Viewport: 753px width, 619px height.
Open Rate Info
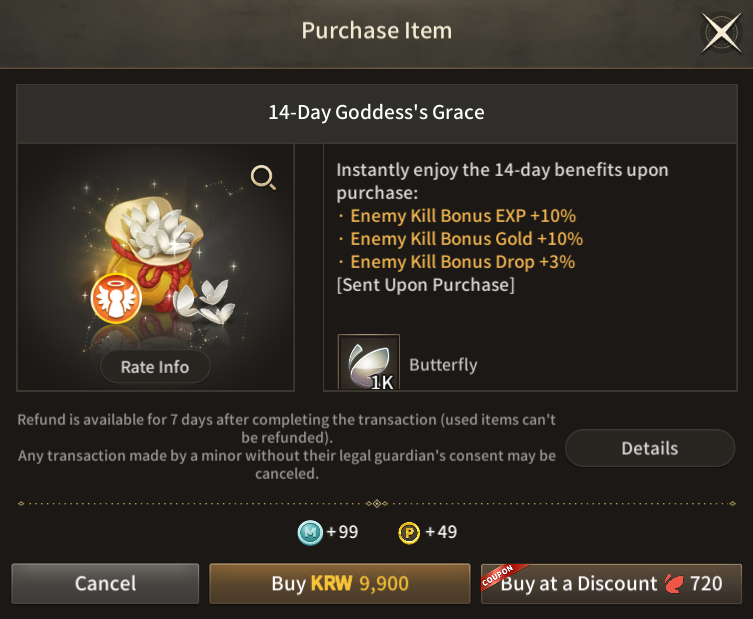click(155, 367)
